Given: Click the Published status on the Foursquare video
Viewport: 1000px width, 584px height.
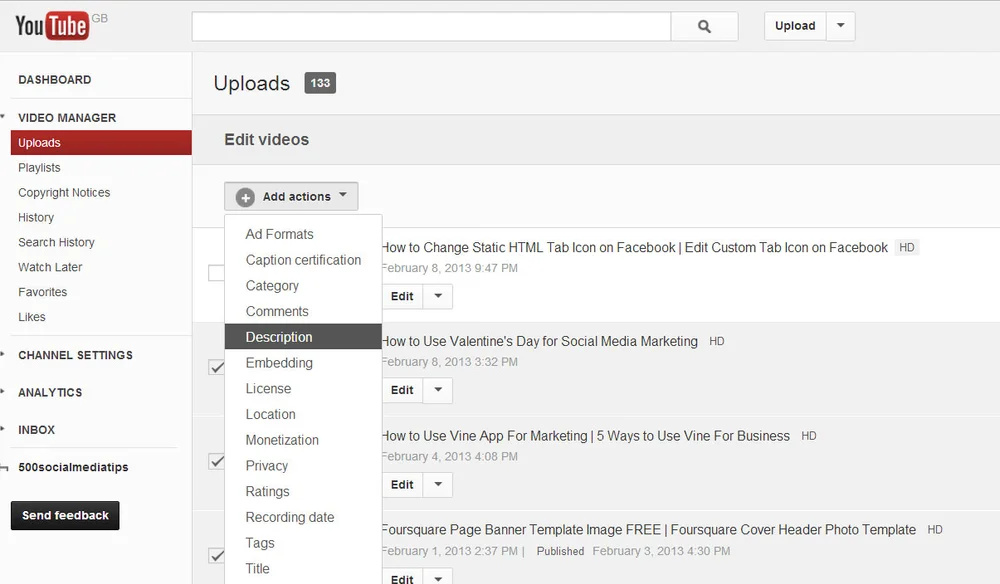Looking at the screenshot, I should [561, 551].
